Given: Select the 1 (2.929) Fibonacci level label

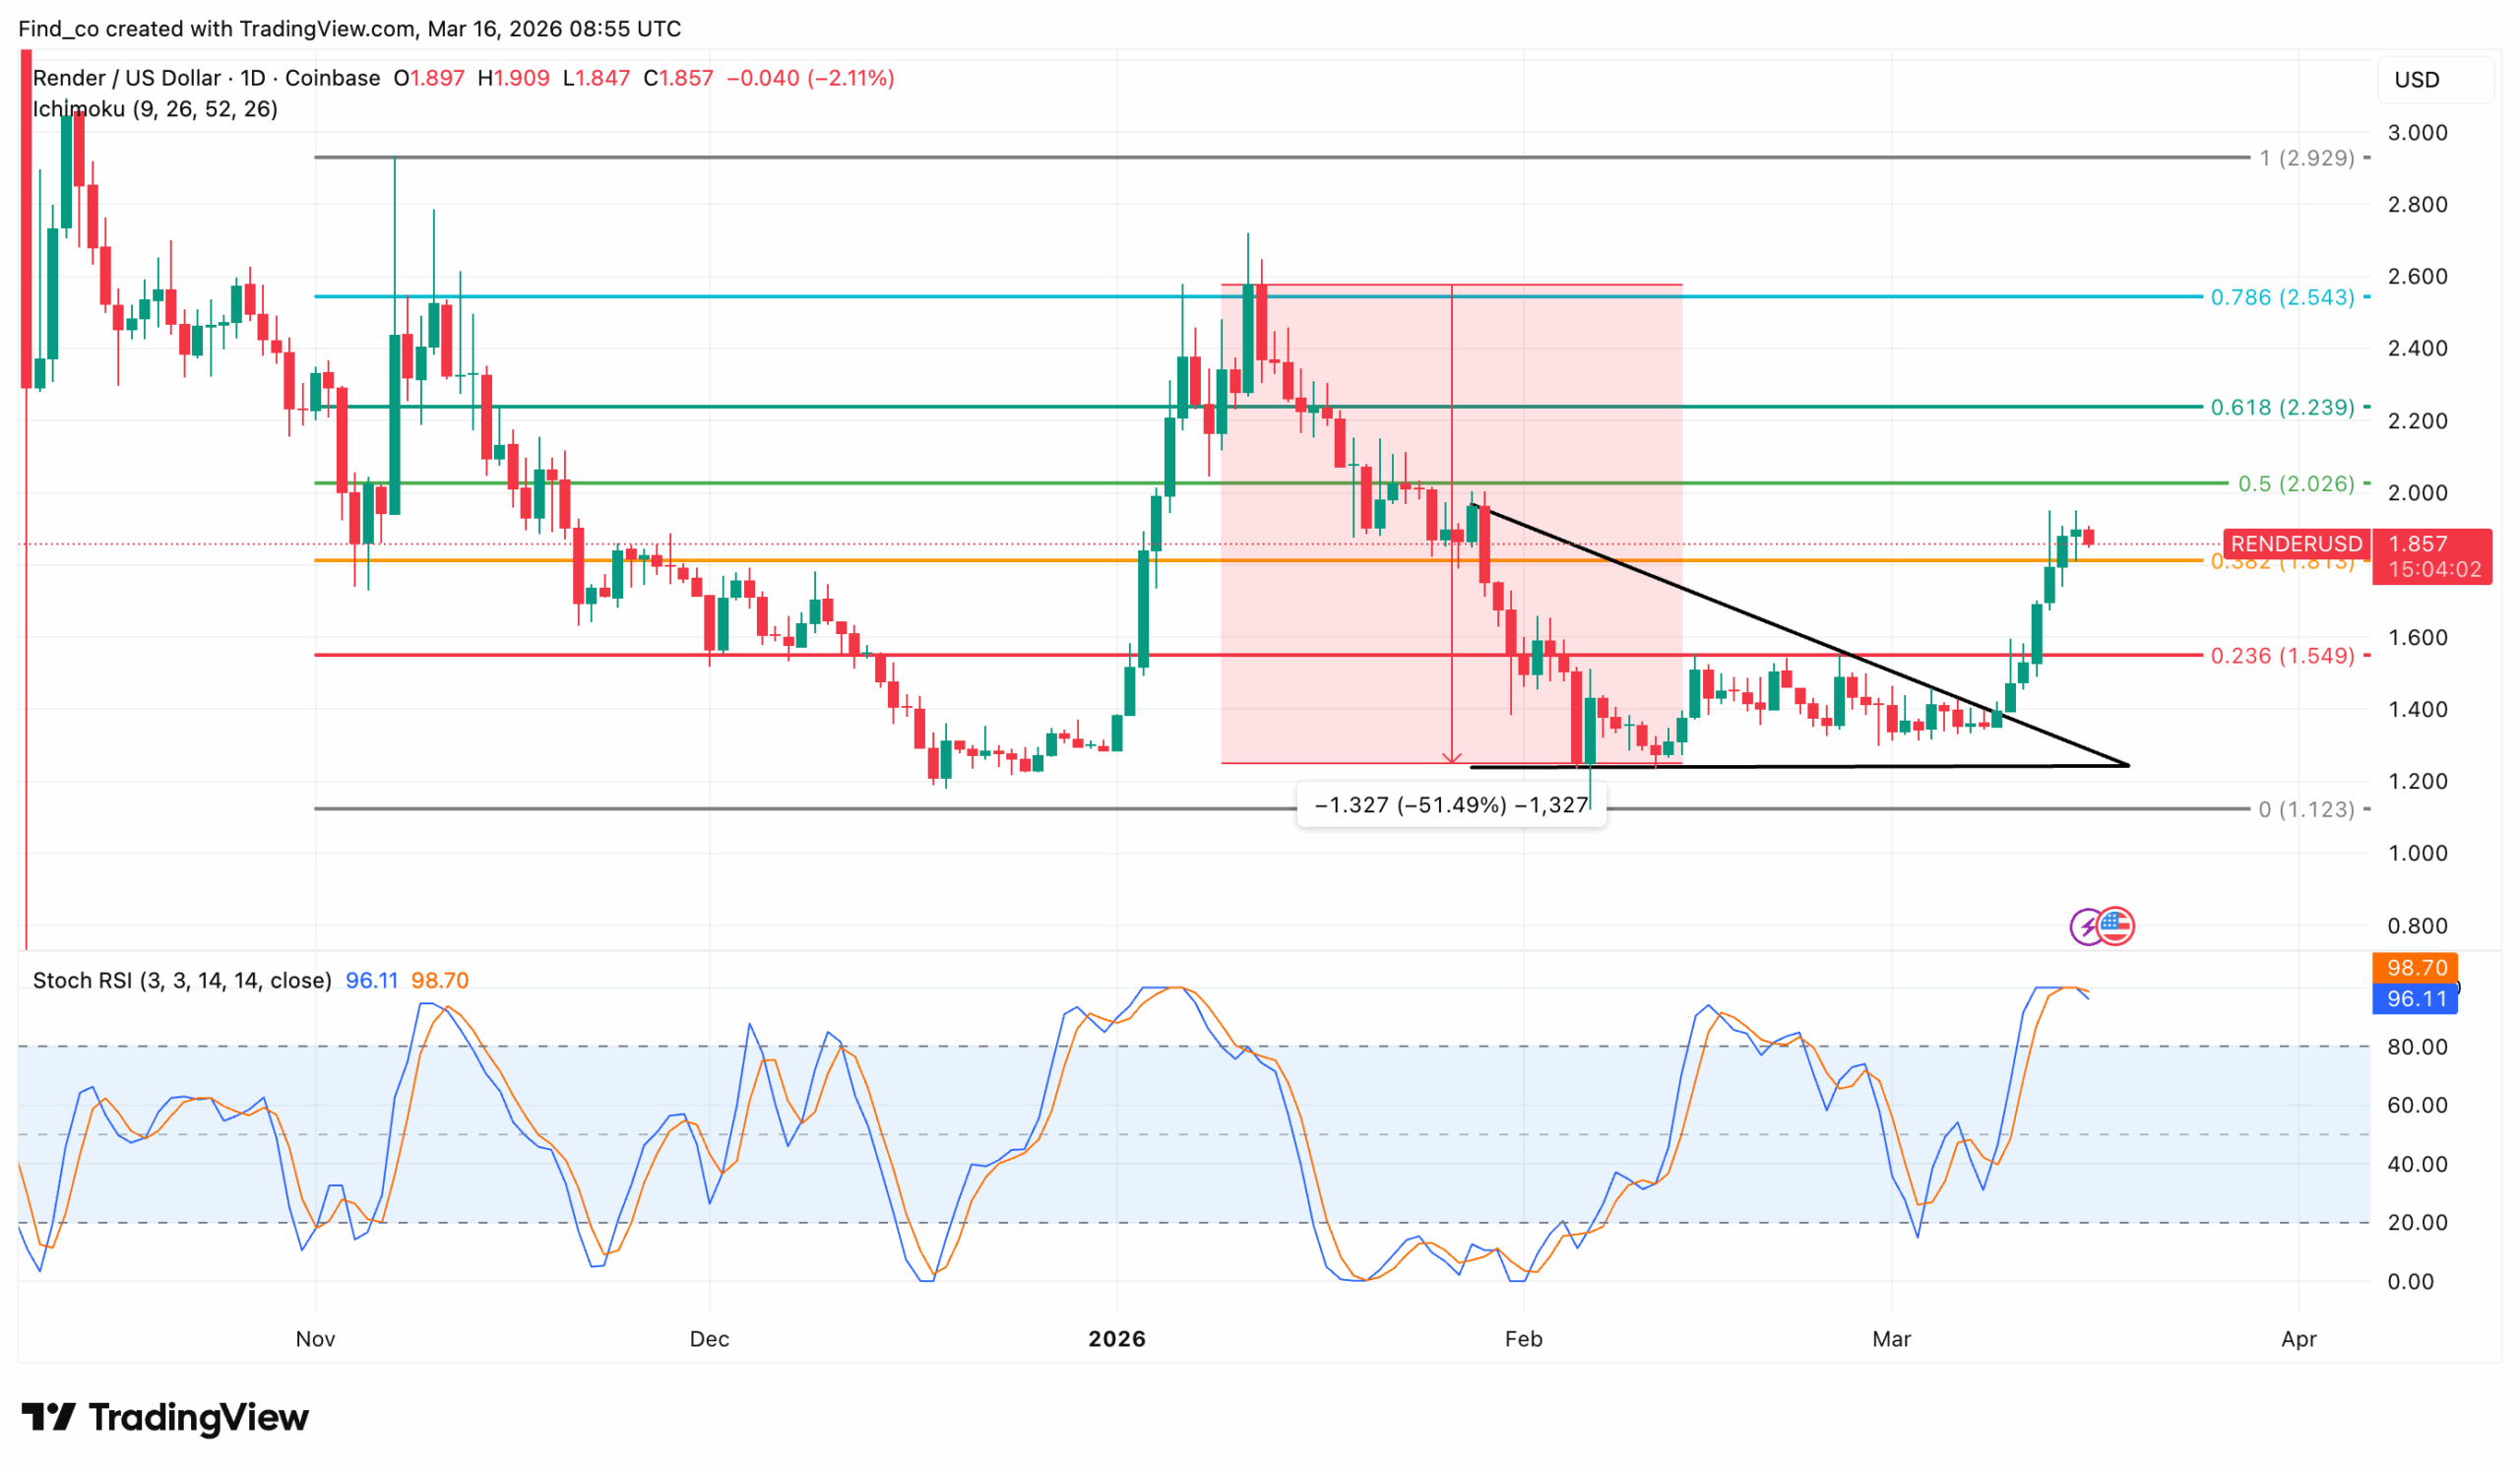Looking at the screenshot, I should pos(2307,158).
